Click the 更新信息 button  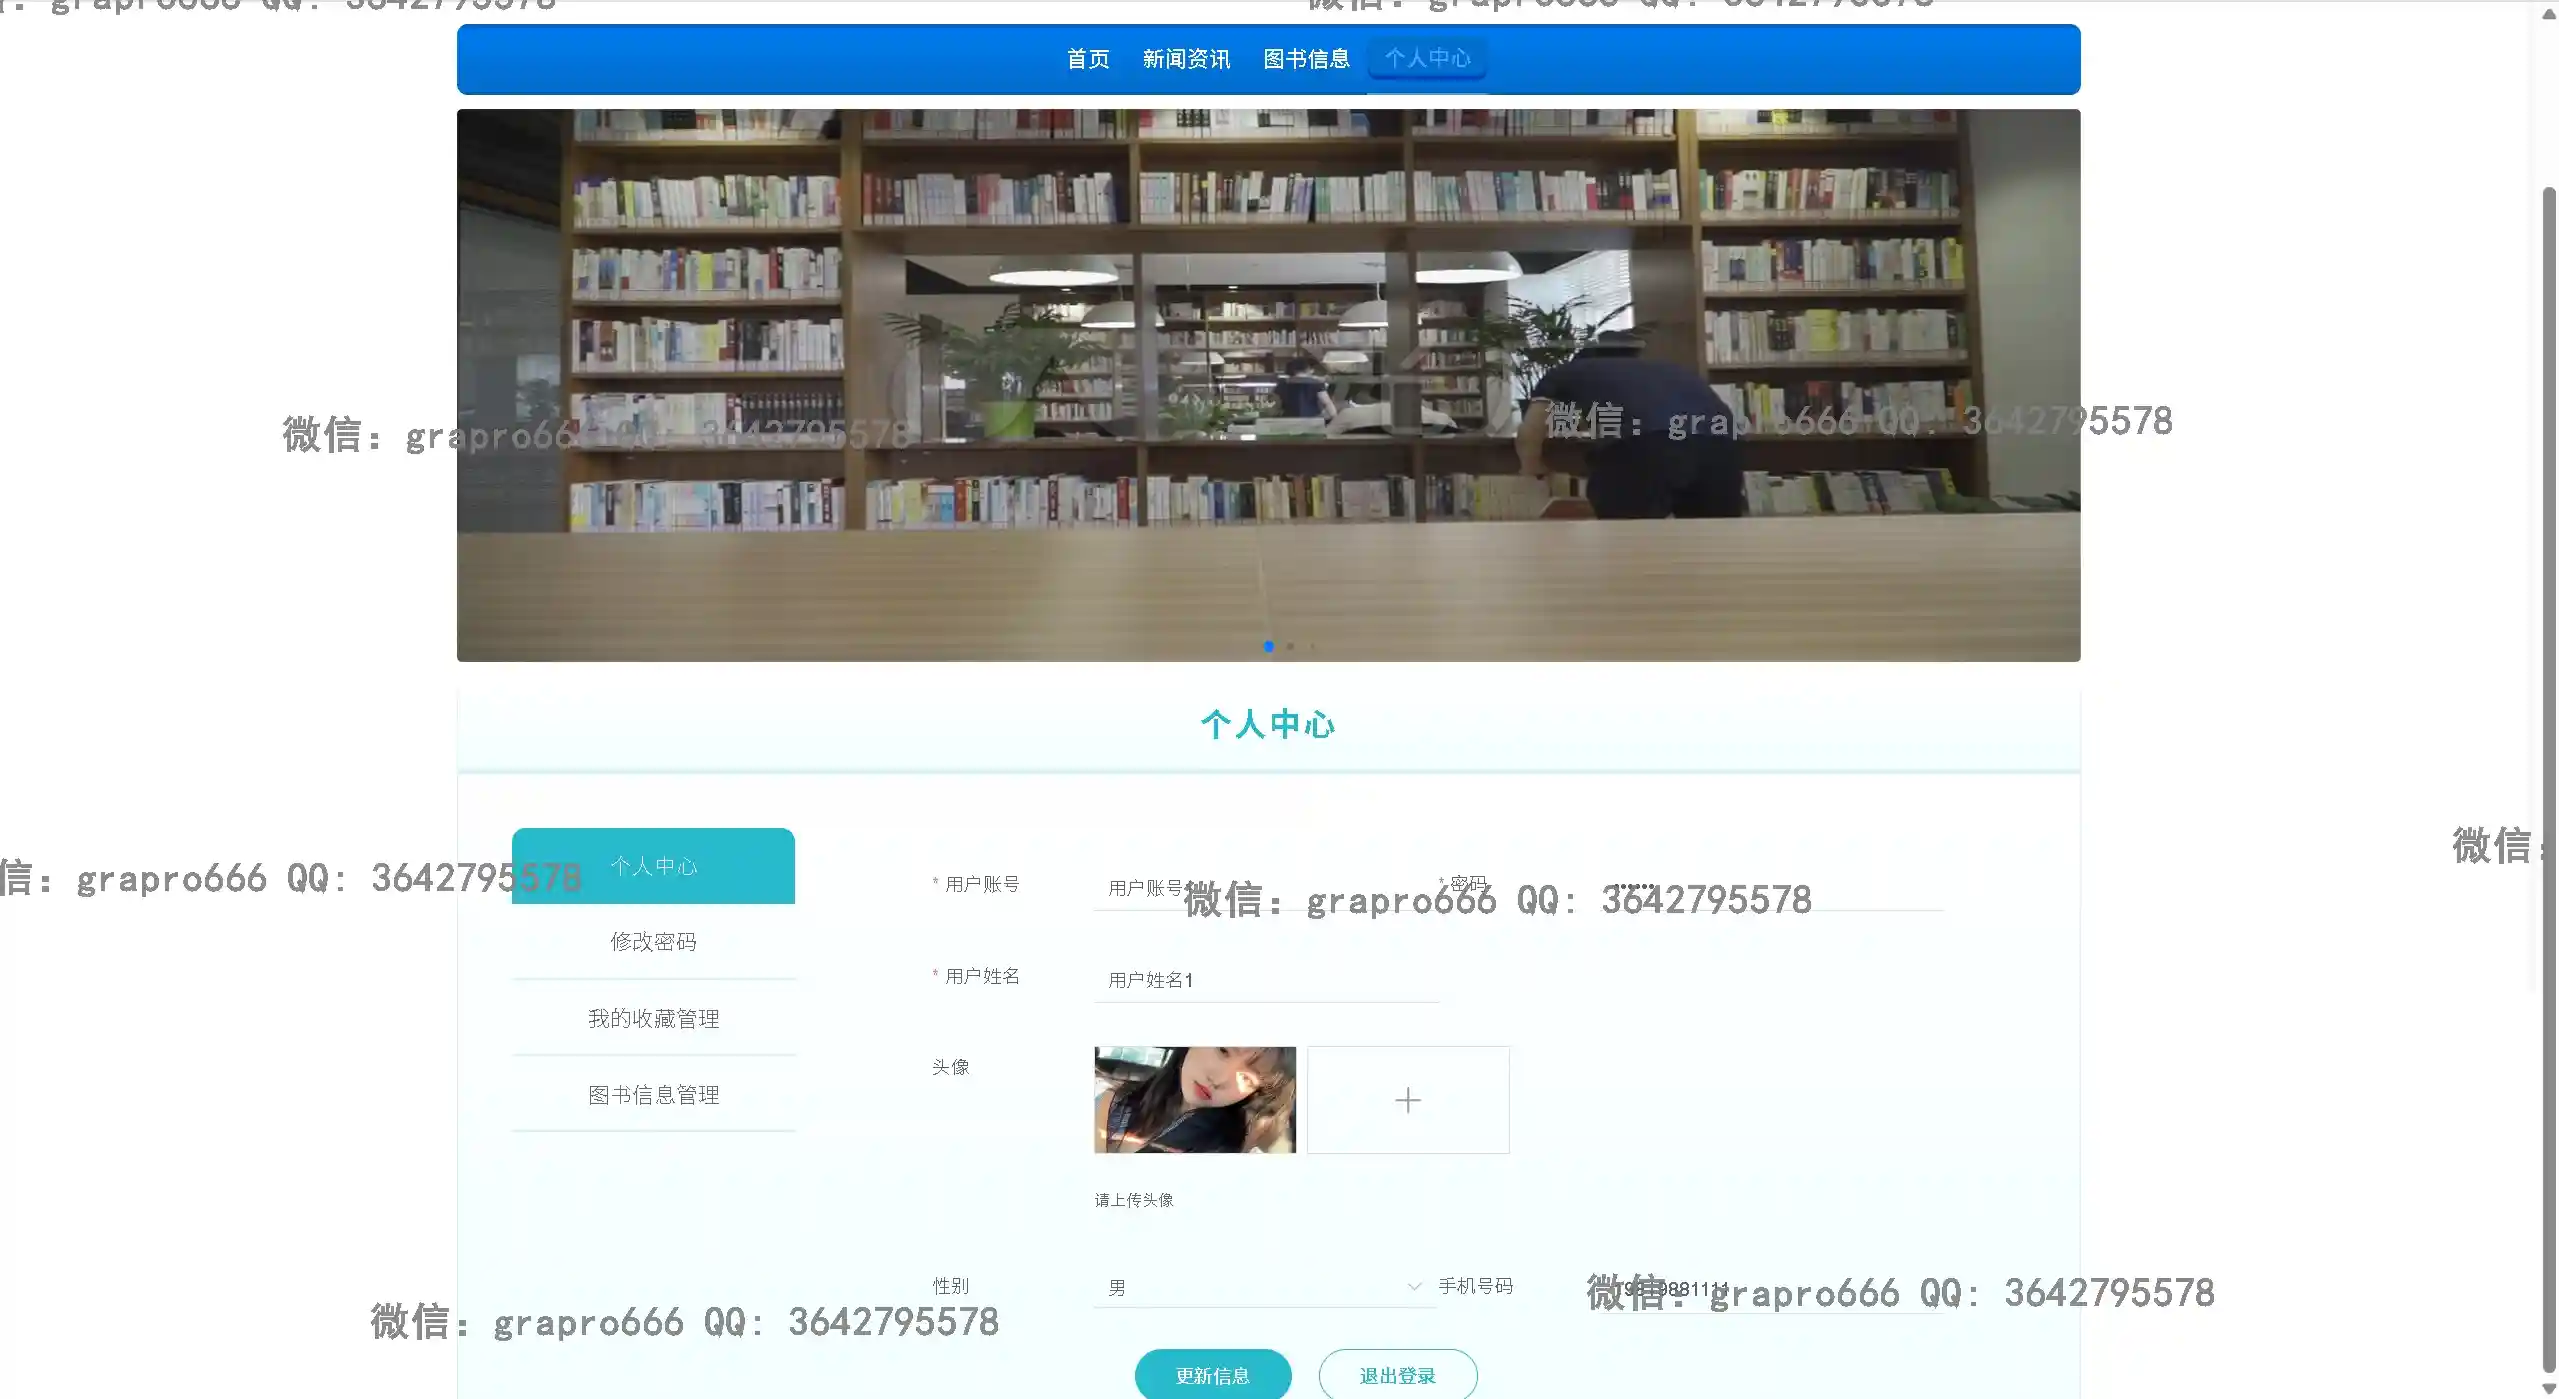1212,1375
